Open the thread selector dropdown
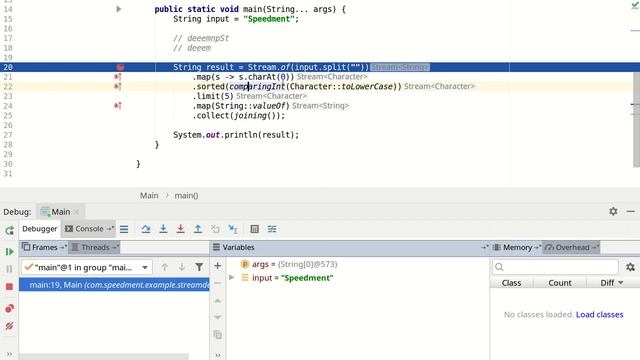The height and width of the screenshot is (360, 640). (87, 267)
